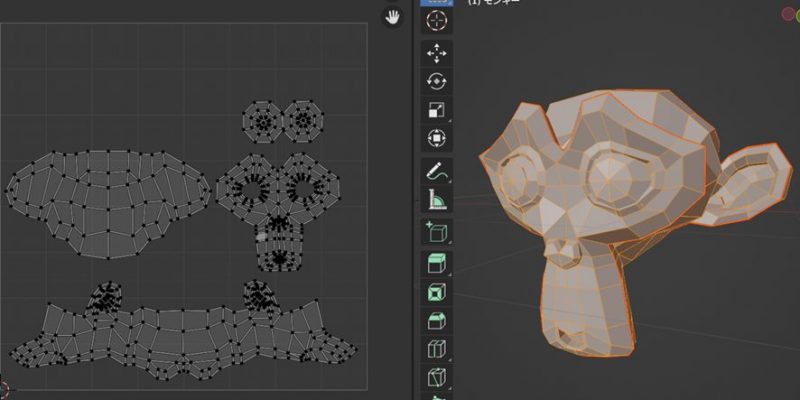Select the Cursor tool

click(436, 21)
